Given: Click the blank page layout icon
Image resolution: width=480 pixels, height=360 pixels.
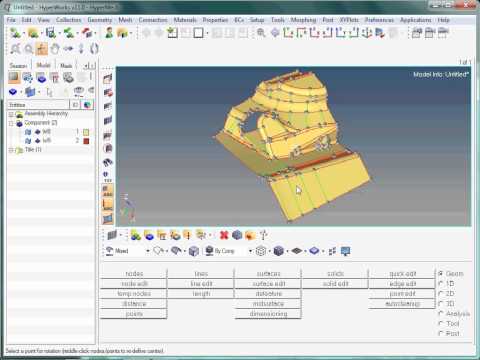Looking at the screenshot, I should click(198, 33).
